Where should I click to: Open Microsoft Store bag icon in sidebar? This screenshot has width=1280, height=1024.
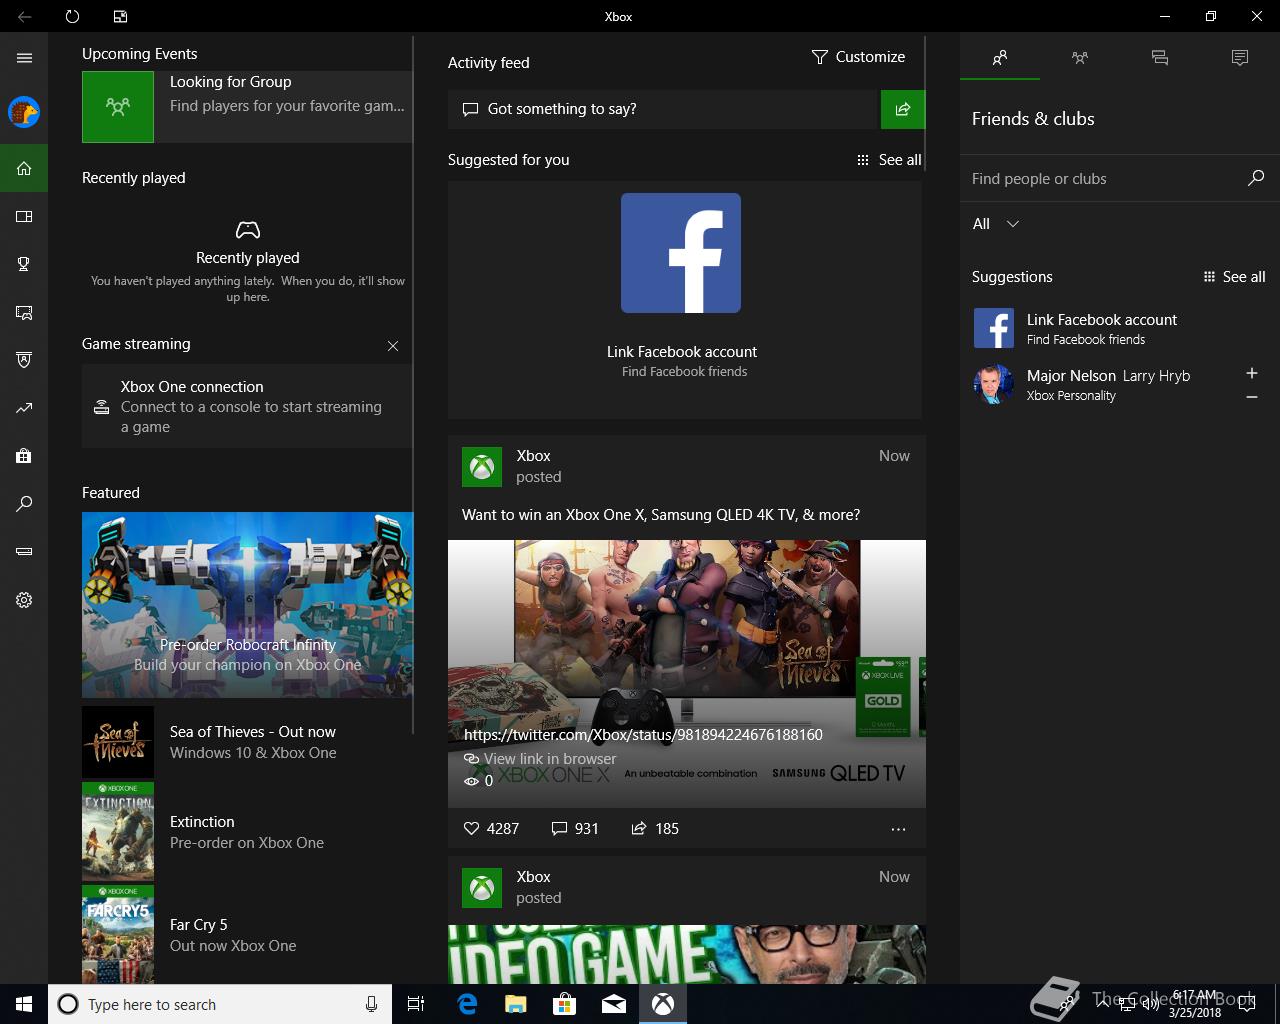pos(24,456)
